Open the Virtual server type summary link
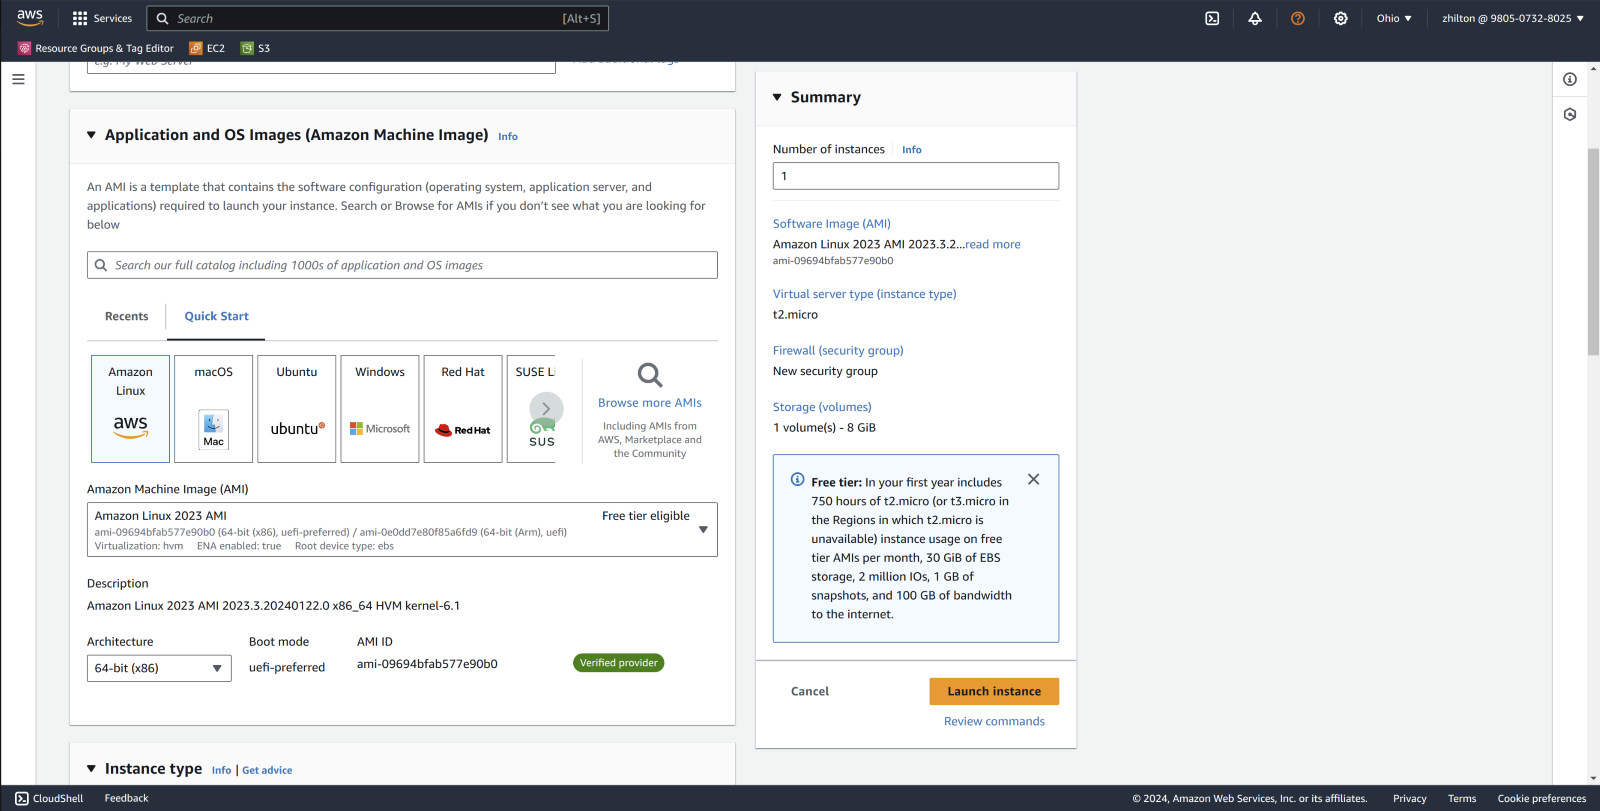Image resolution: width=1600 pixels, height=811 pixels. (x=865, y=294)
